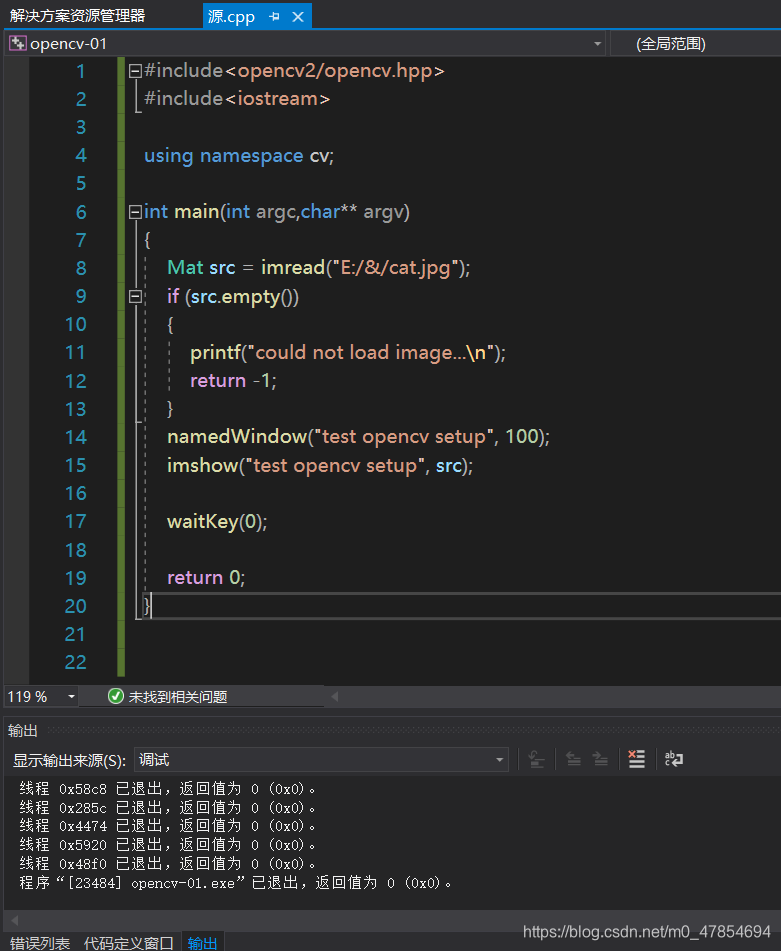Click output line for thread 0x4474

tap(167, 826)
